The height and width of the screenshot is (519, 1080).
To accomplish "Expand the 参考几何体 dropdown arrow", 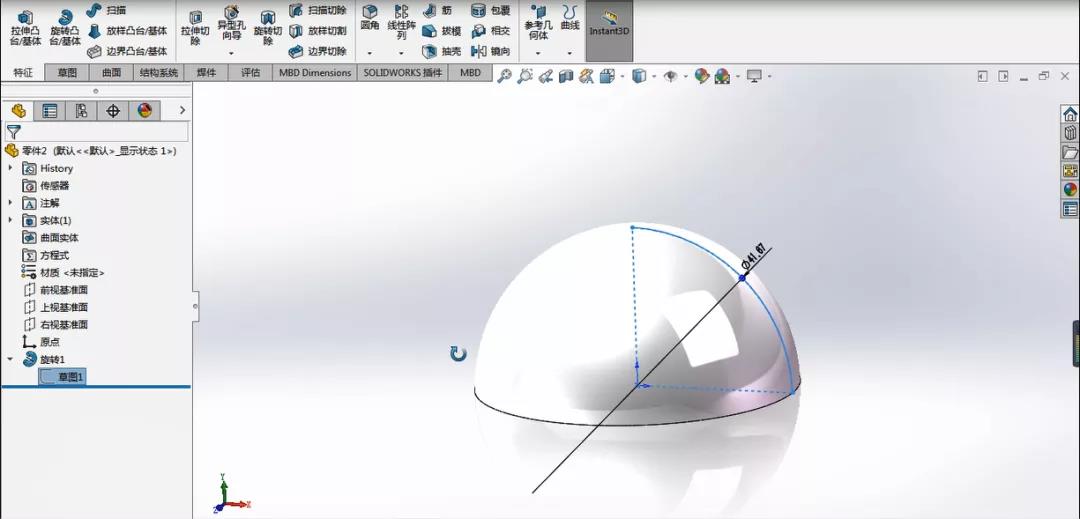I will pyautogui.click(x=539, y=53).
